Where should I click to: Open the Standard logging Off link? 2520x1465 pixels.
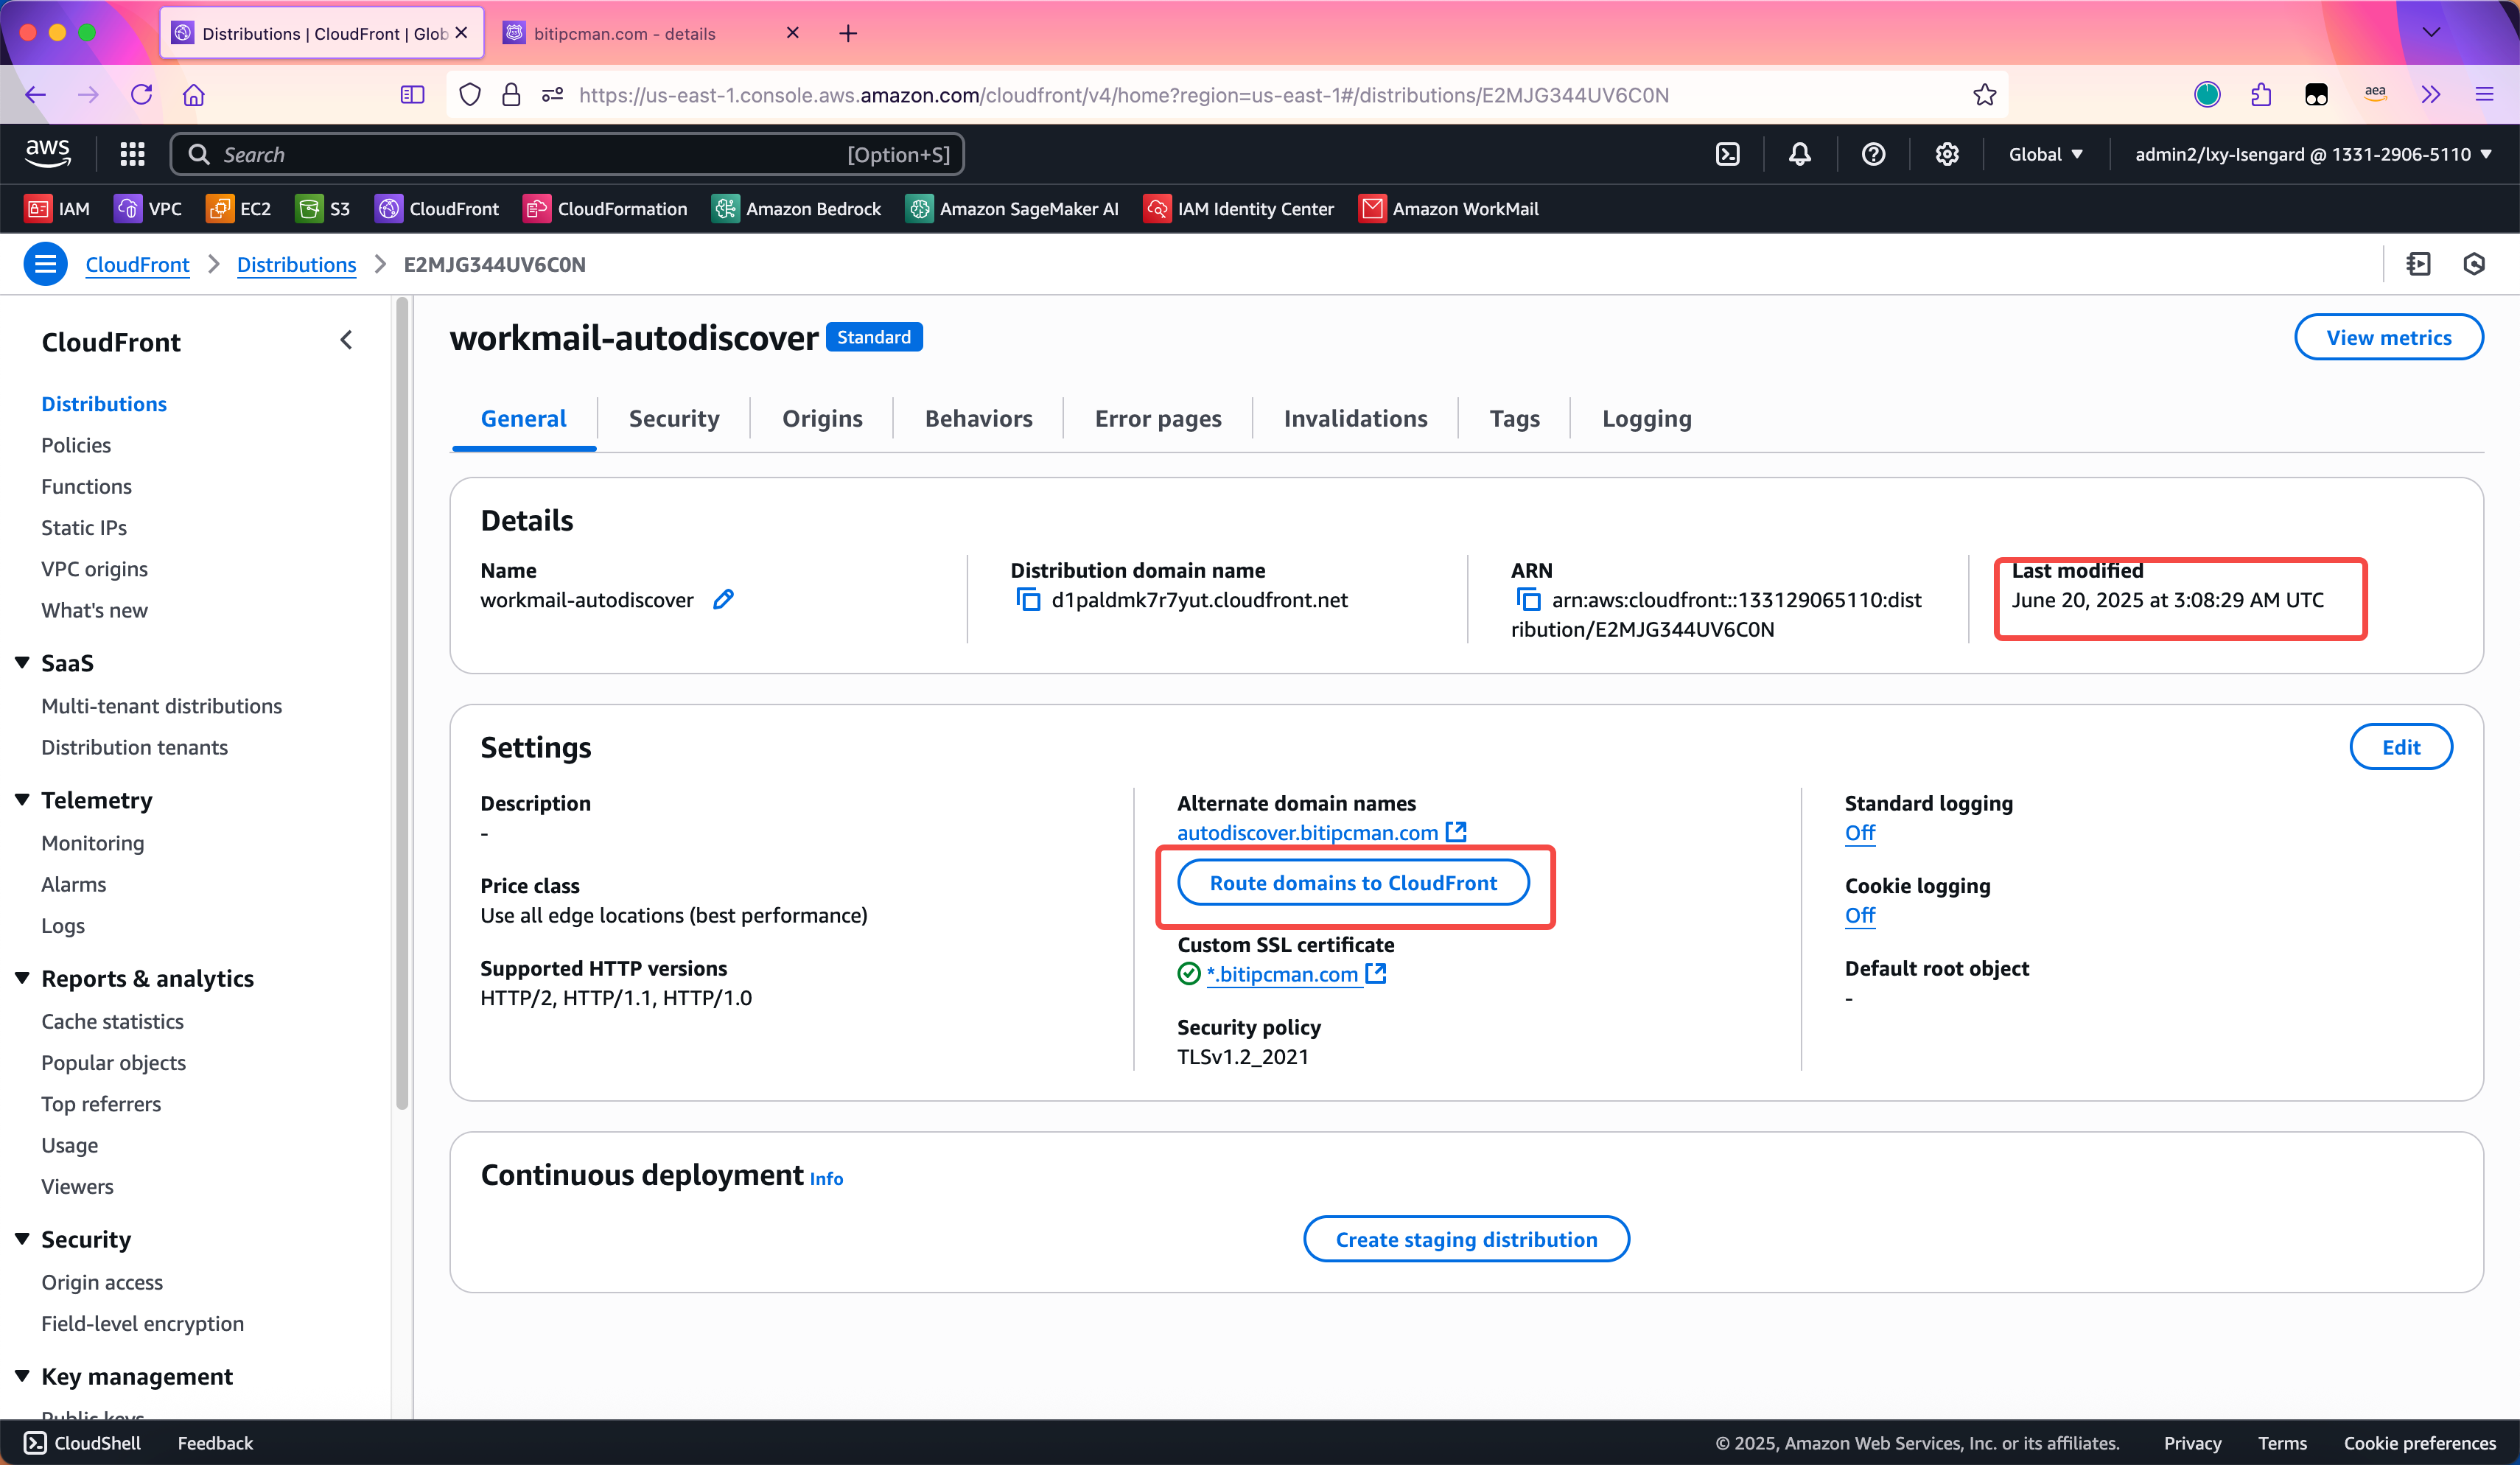pyautogui.click(x=1859, y=832)
